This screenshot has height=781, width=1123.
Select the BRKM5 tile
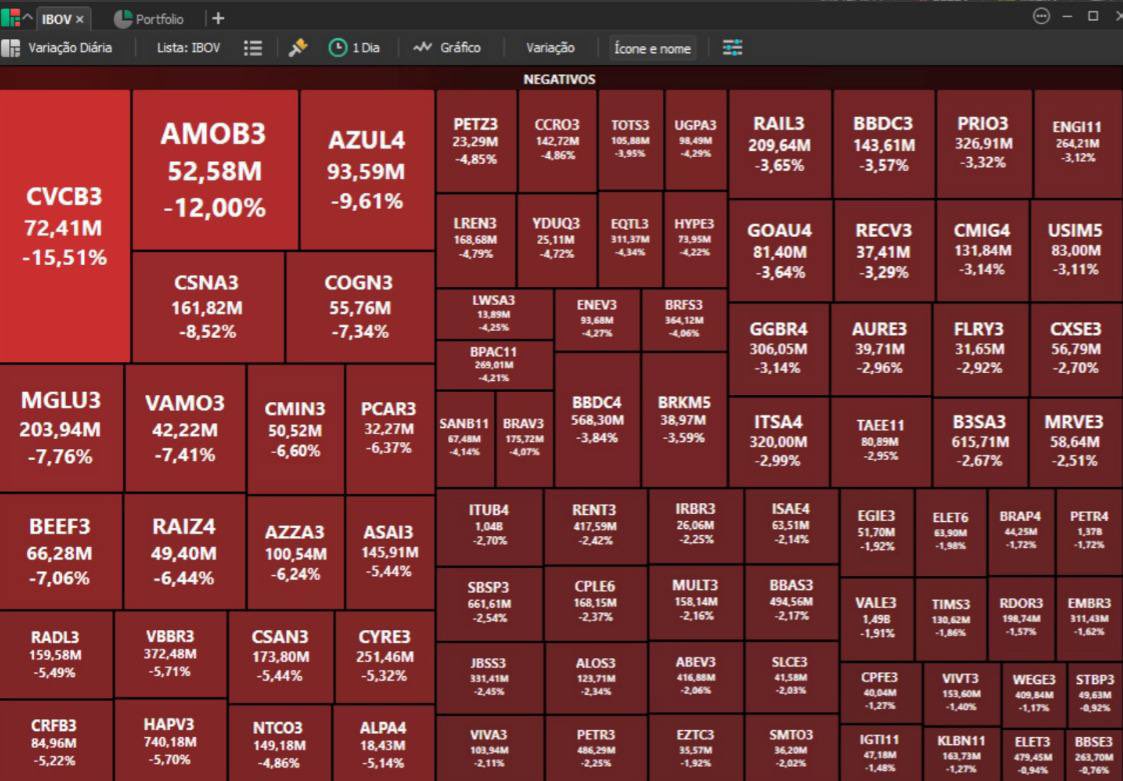coord(684,420)
